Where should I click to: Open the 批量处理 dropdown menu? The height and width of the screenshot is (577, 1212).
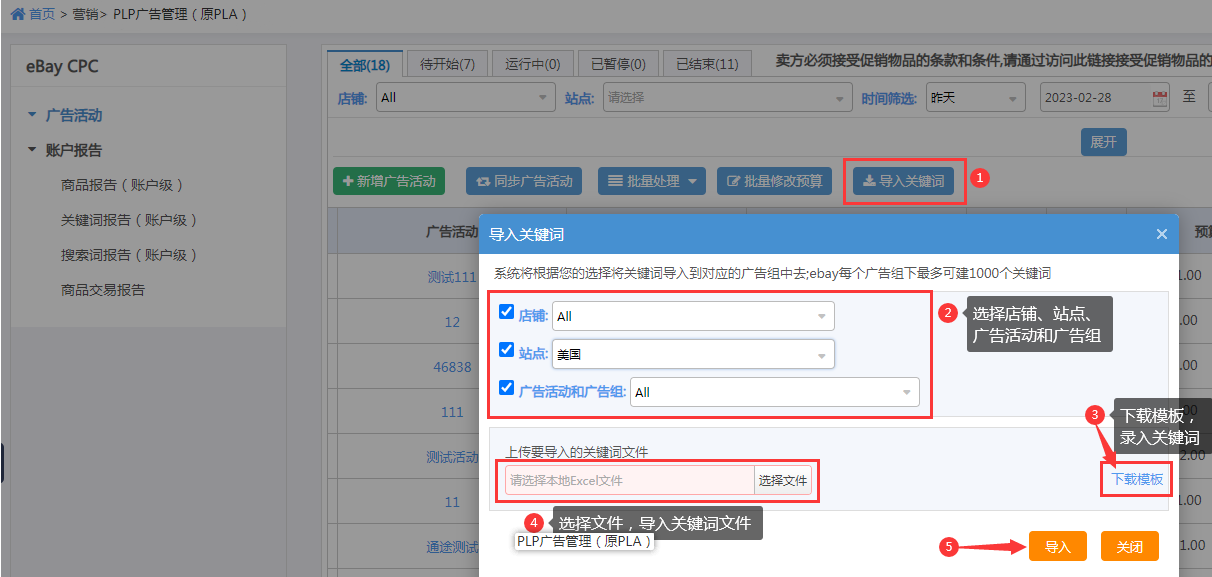[x=652, y=181]
